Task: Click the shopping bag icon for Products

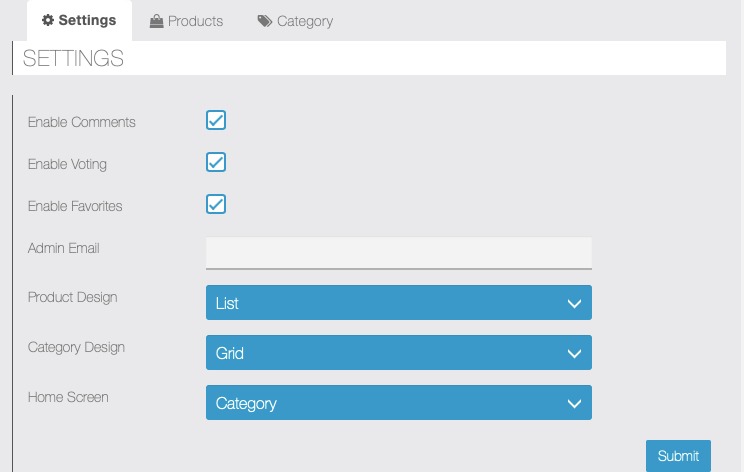Action: coord(156,21)
